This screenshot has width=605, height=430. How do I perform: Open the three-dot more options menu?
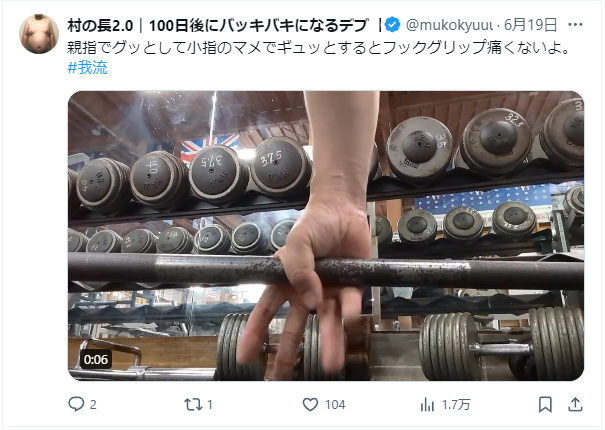(x=575, y=25)
